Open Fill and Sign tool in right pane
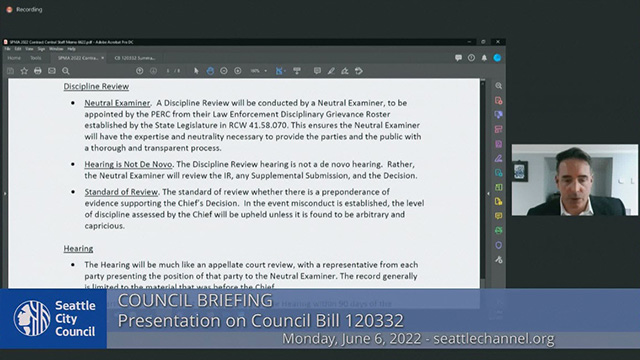This screenshot has height=360, width=640. pos(498,158)
